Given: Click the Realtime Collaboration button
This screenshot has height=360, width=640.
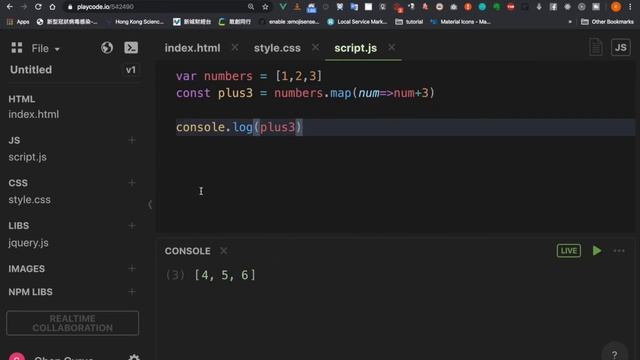Looking at the screenshot, I should pyautogui.click(x=73, y=323).
